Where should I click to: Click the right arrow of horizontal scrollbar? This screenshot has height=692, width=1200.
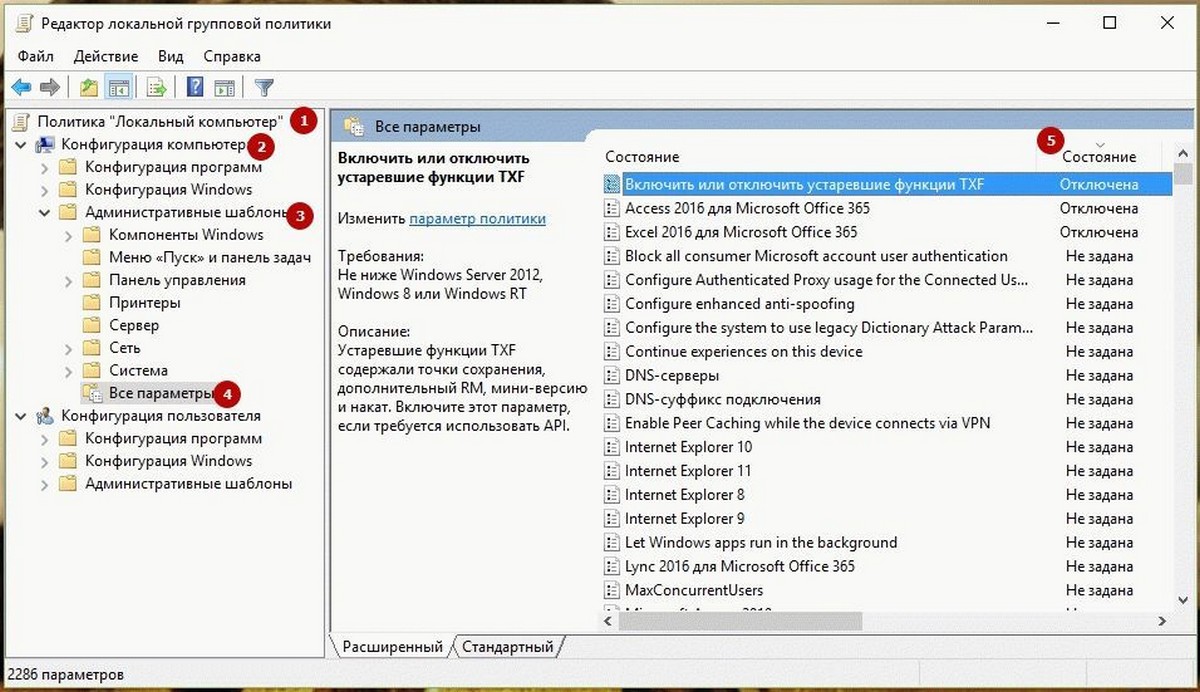point(1163,620)
